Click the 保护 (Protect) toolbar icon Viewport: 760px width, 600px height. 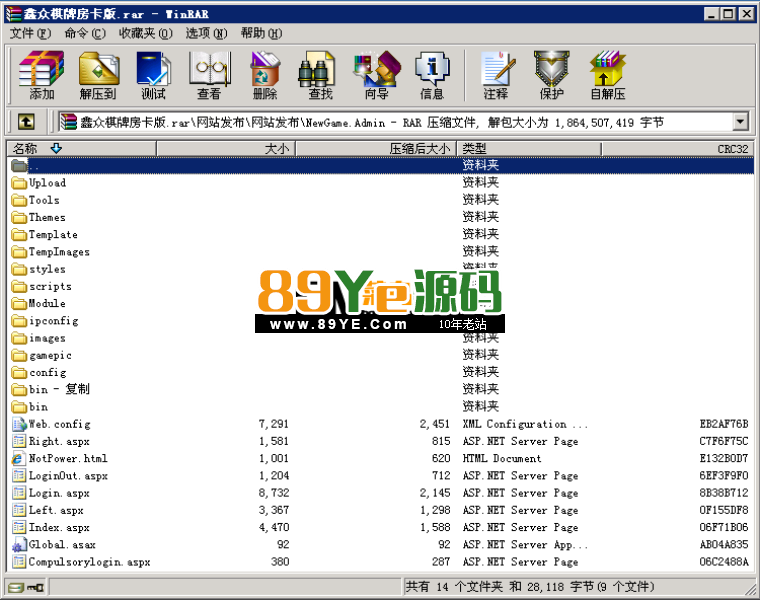point(552,75)
